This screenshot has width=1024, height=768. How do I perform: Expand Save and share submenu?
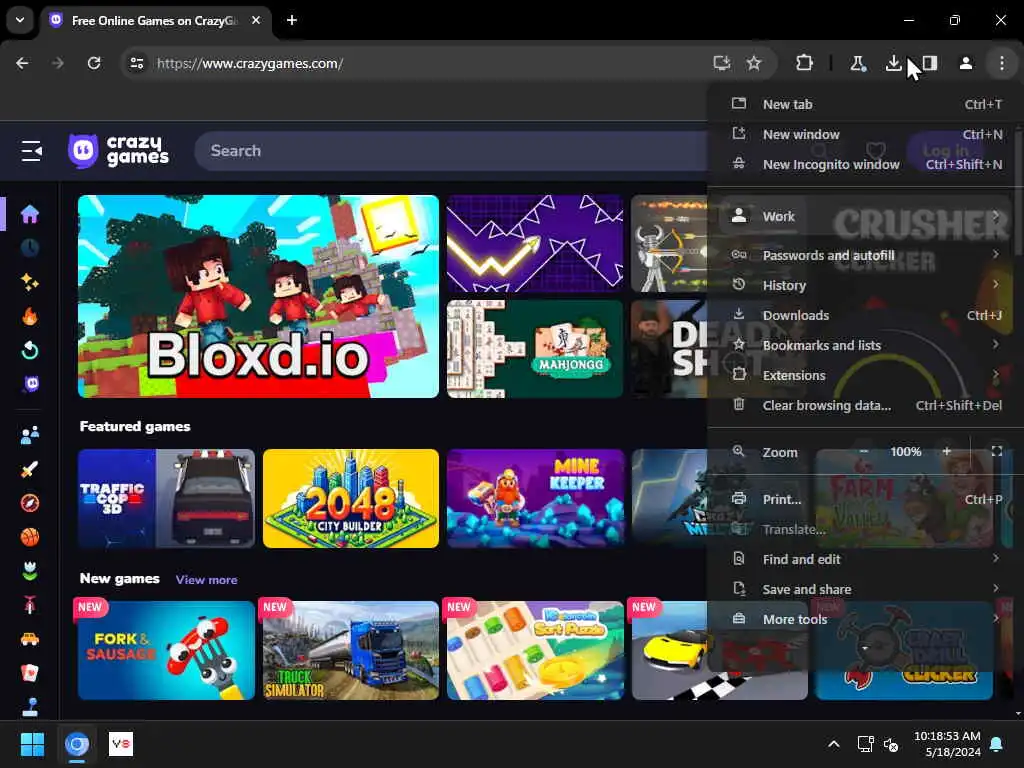tap(866, 590)
